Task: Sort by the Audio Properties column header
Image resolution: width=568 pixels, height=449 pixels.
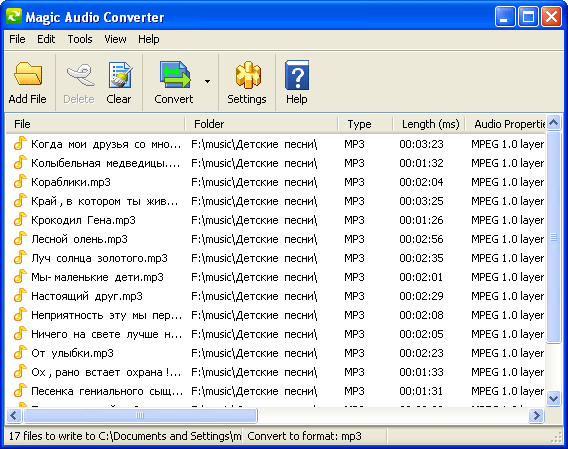Action: pos(506,124)
